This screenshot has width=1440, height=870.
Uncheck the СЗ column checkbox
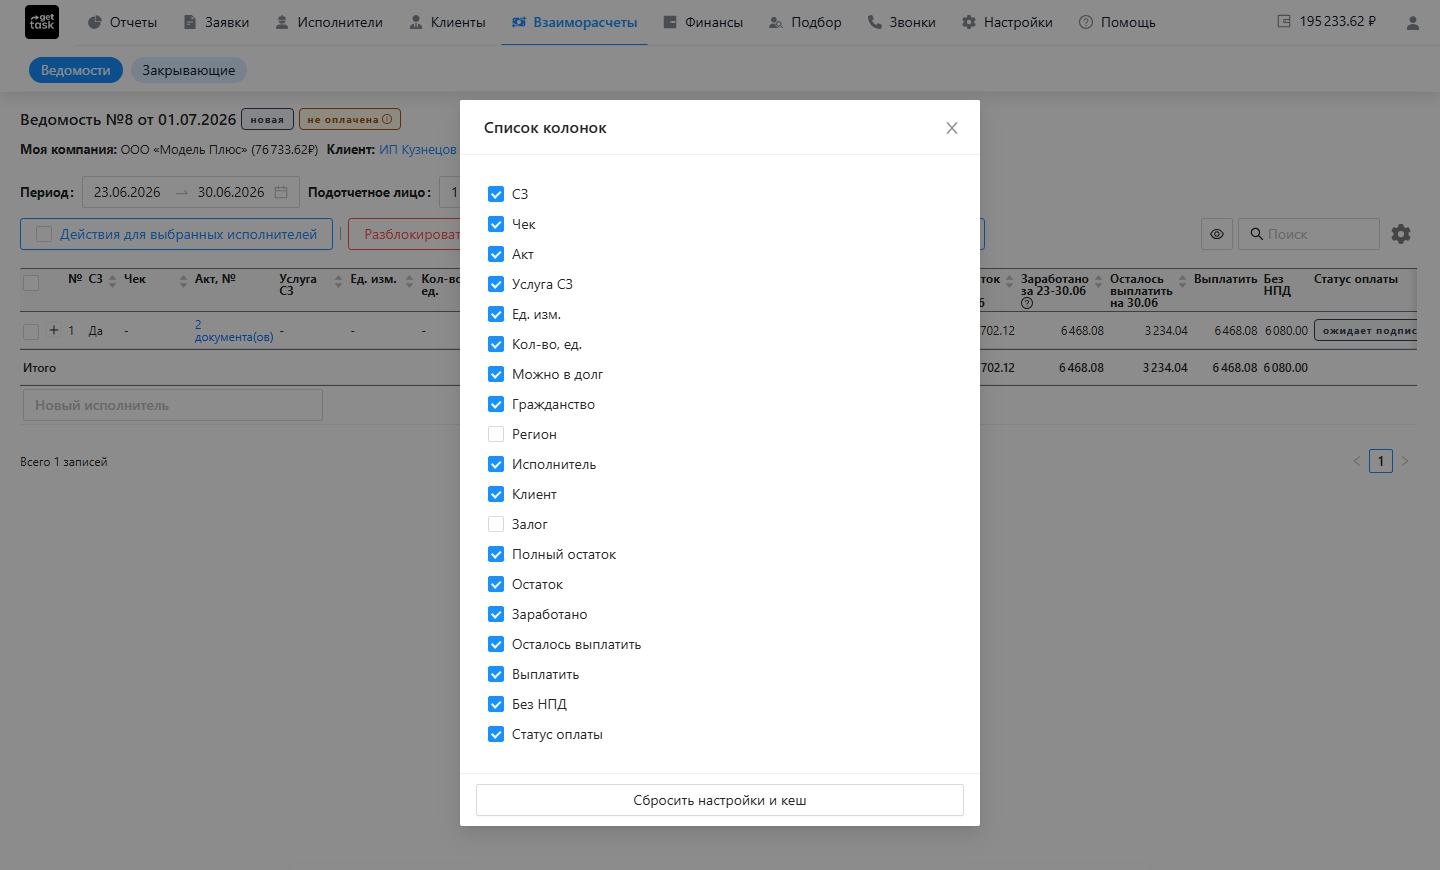click(496, 194)
